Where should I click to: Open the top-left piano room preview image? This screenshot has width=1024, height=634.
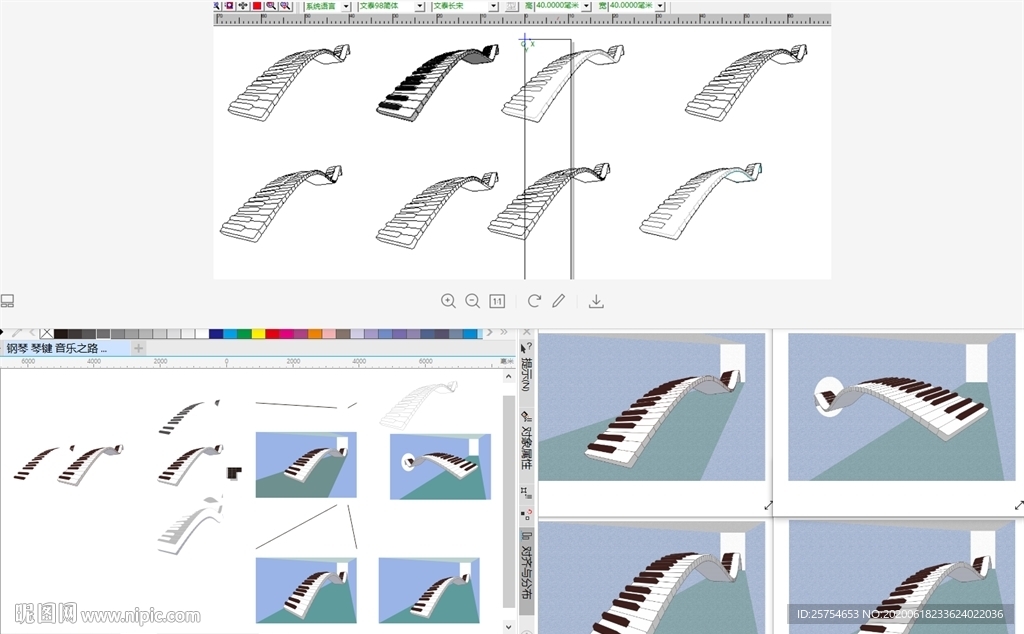coord(651,407)
